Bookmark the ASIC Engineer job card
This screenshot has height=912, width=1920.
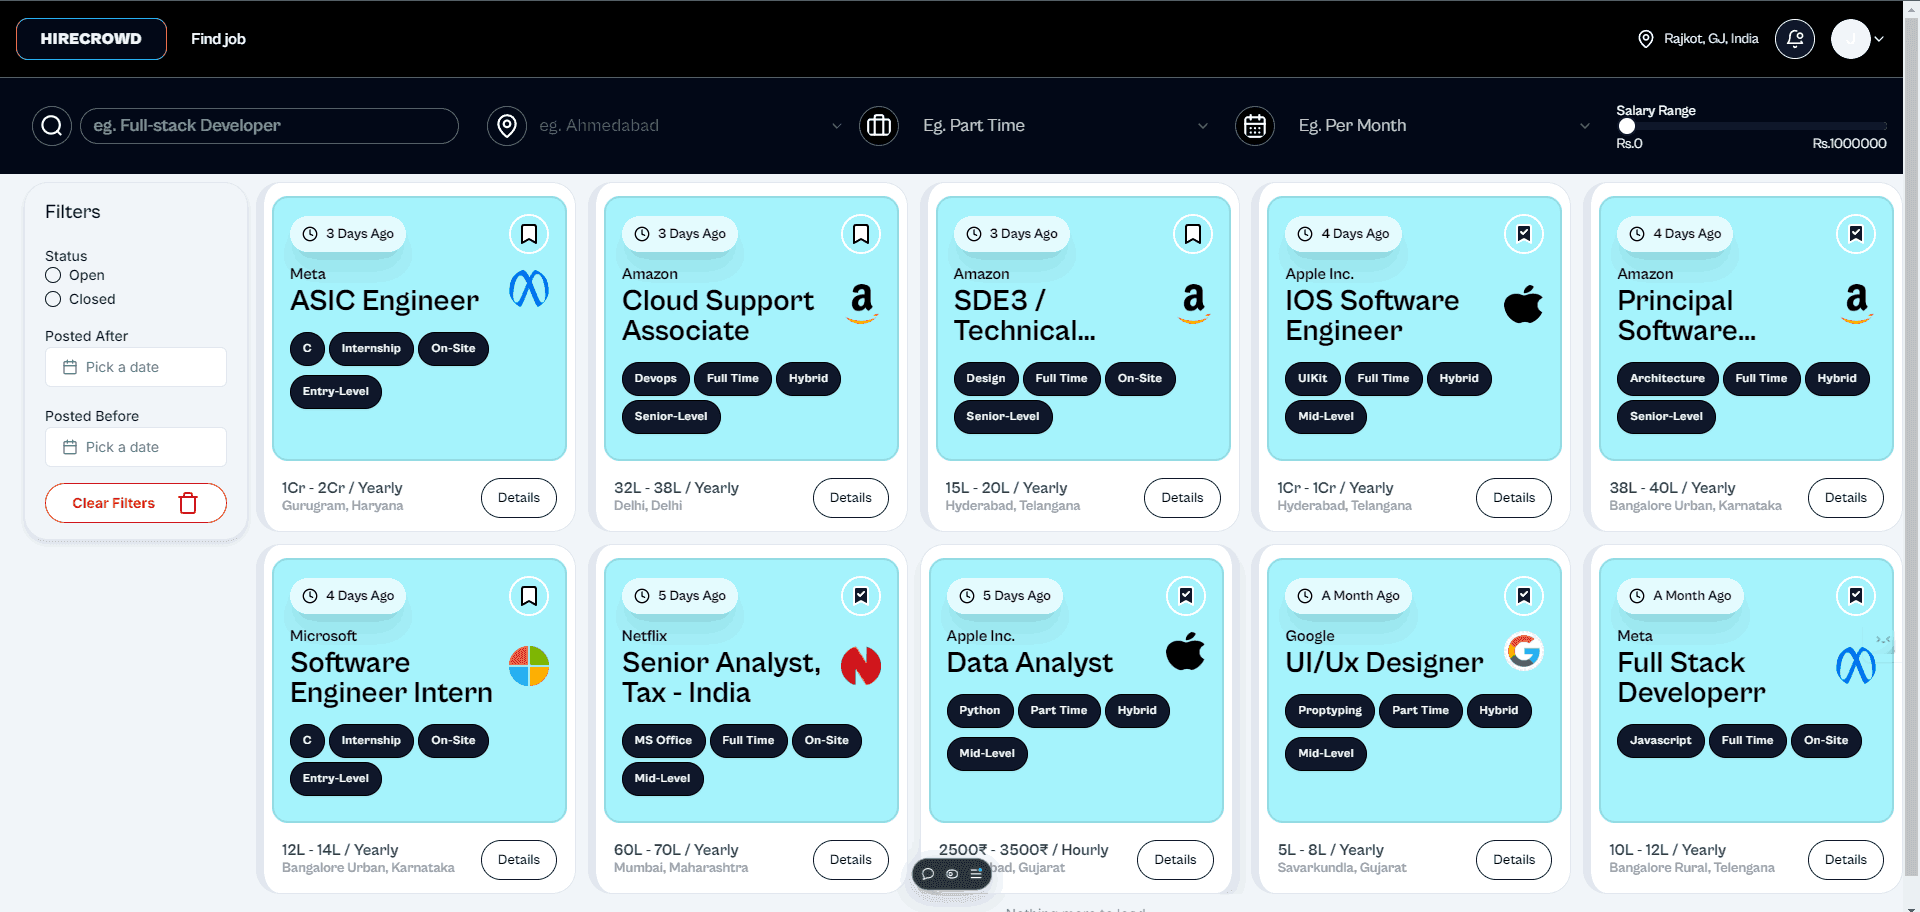[x=529, y=234]
